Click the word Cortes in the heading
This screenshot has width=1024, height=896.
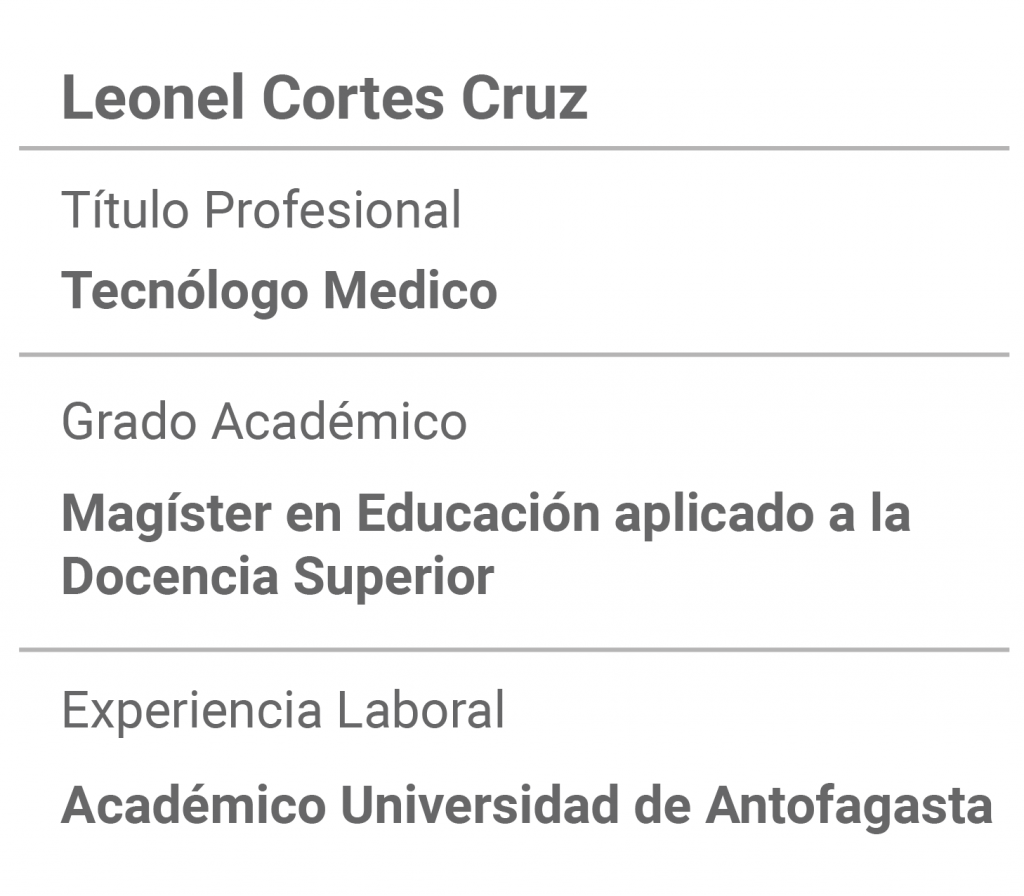click(x=353, y=98)
